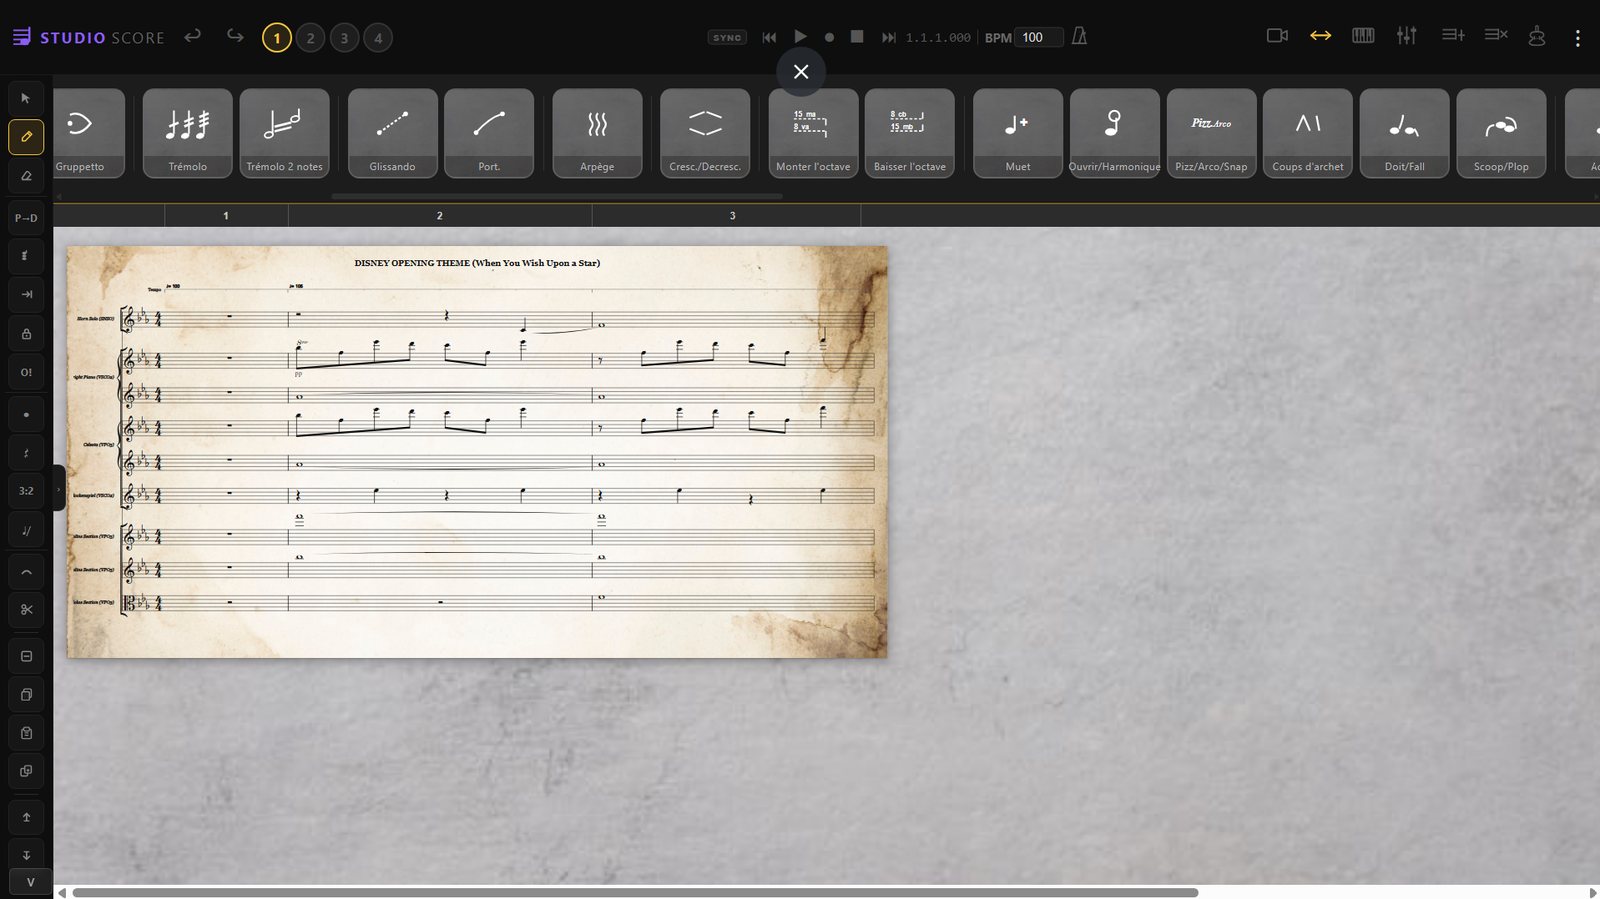Apply the Trémolo 2 notes articulation
Image resolution: width=1600 pixels, height=899 pixels.
click(x=285, y=133)
